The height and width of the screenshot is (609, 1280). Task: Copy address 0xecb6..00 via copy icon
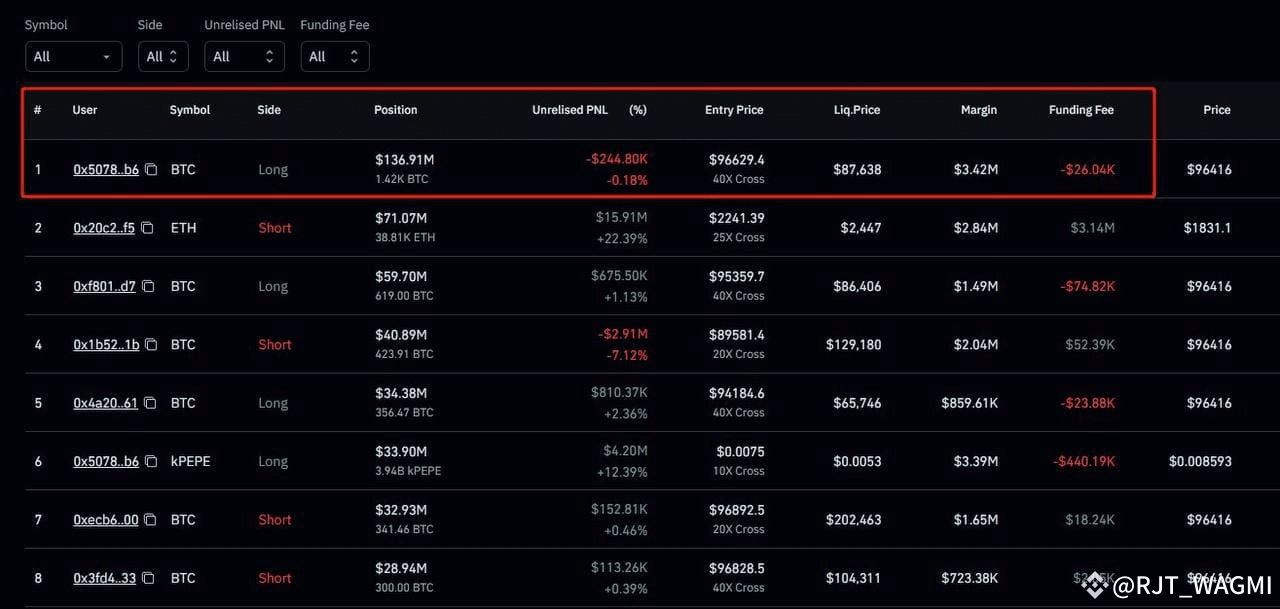[149, 520]
